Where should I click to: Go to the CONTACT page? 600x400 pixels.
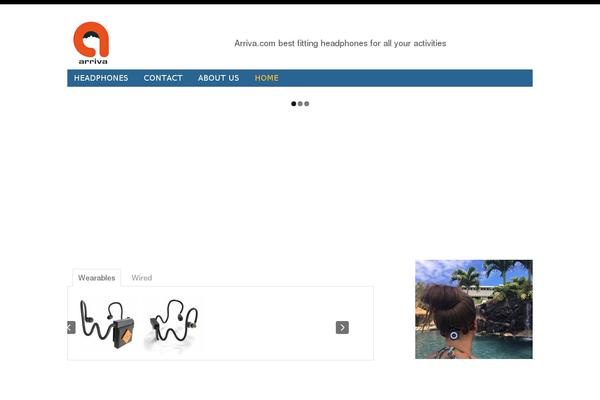tap(163, 78)
